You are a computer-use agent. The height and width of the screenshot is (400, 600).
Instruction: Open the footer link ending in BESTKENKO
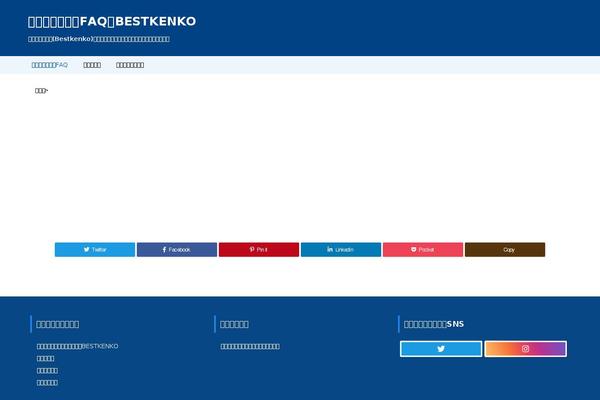[77, 346]
